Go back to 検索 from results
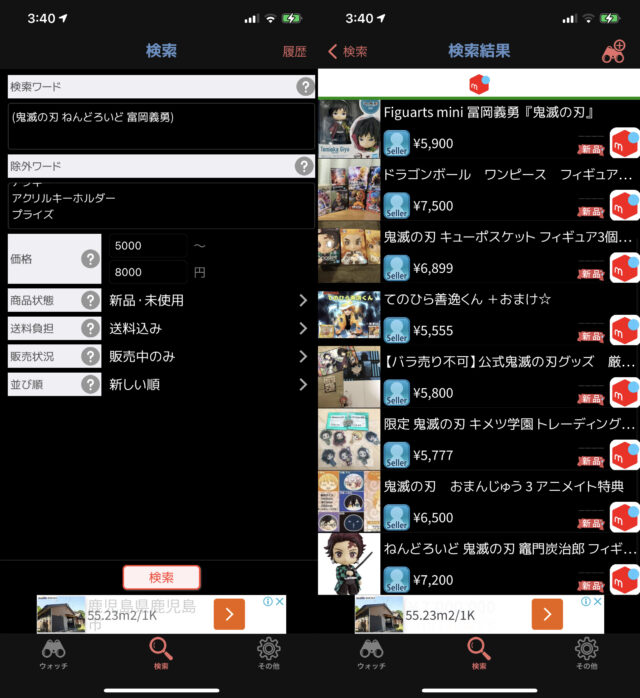 (x=348, y=52)
